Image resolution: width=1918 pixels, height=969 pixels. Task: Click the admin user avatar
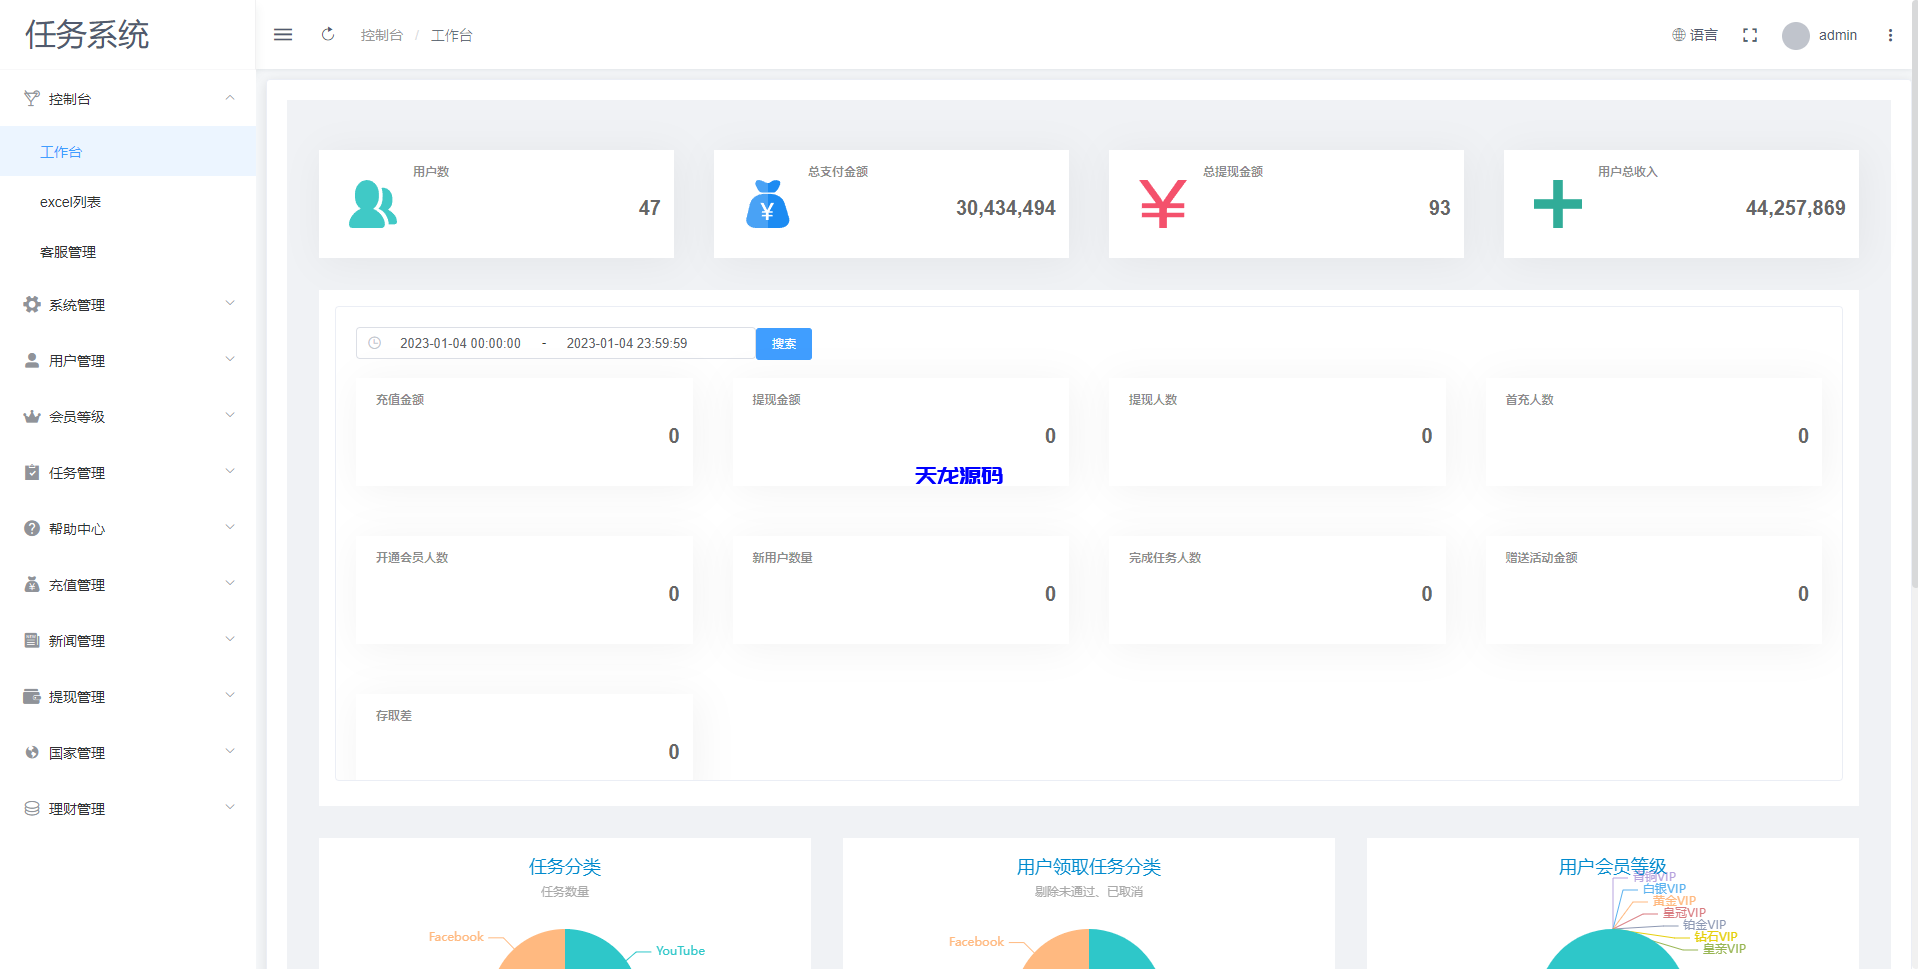tap(1796, 35)
